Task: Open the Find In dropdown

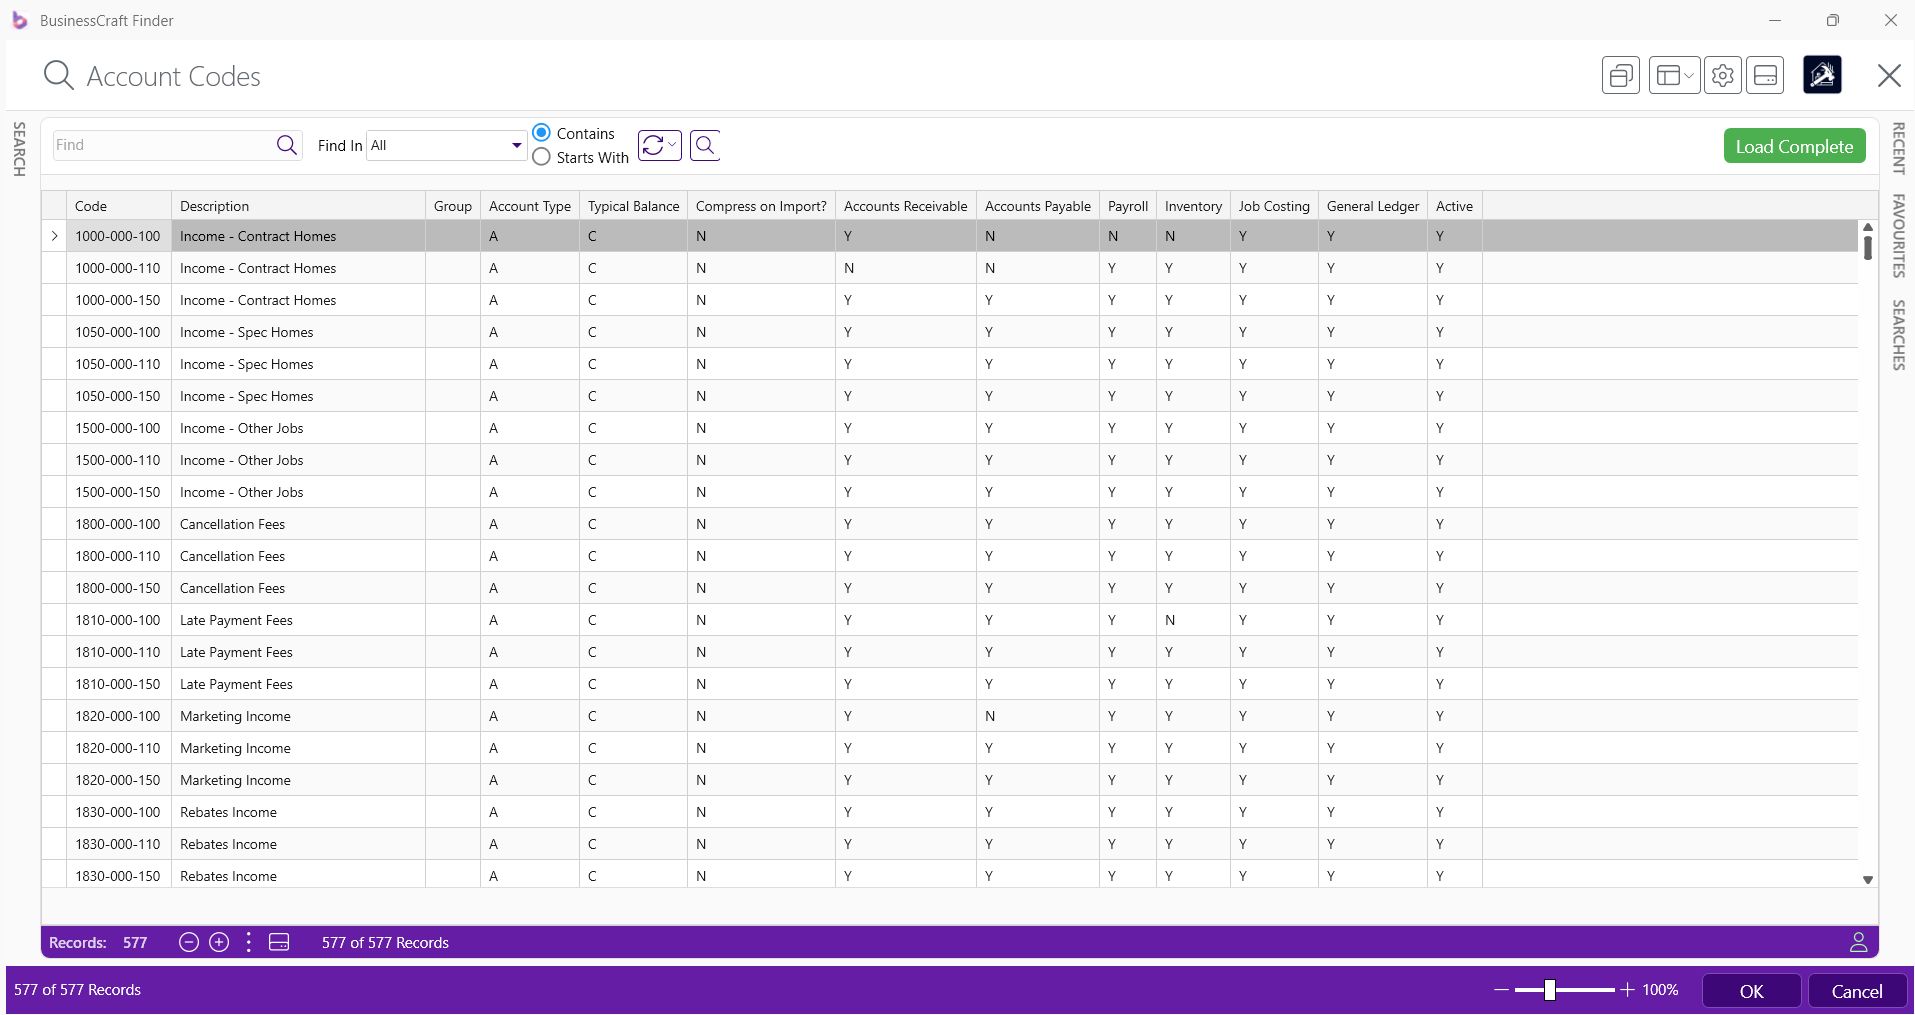Action: click(516, 146)
